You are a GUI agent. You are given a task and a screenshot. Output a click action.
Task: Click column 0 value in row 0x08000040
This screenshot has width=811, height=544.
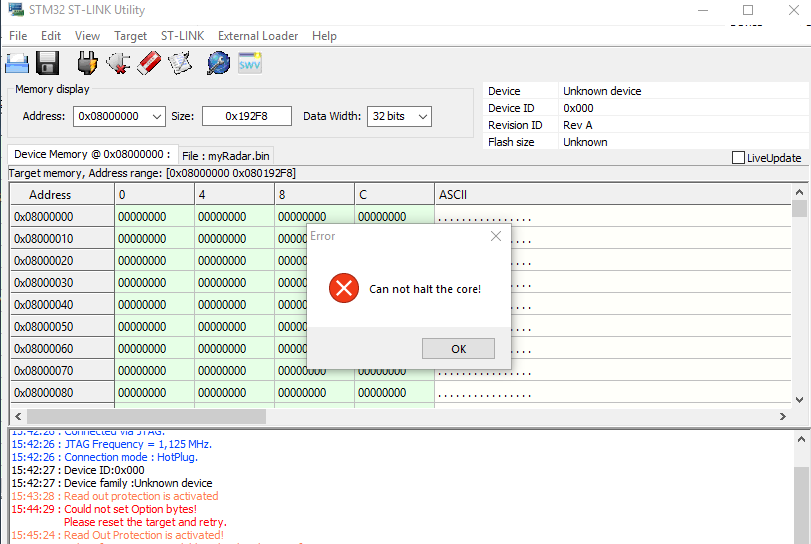(155, 305)
